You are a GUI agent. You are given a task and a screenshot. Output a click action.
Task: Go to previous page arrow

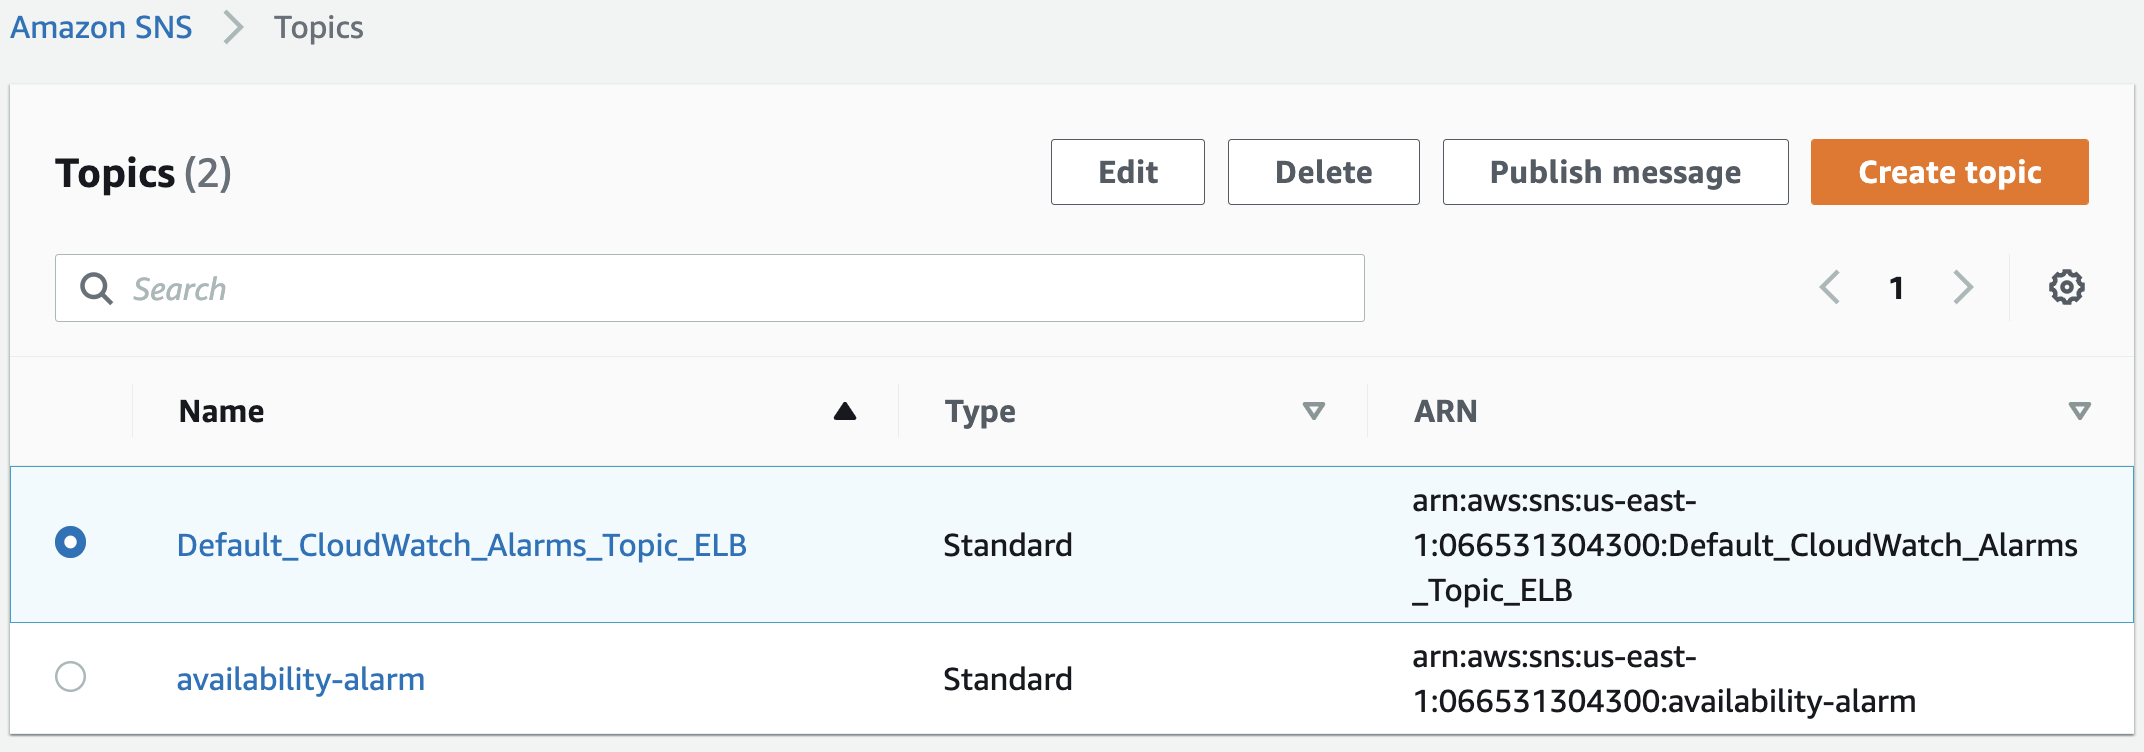[1830, 288]
